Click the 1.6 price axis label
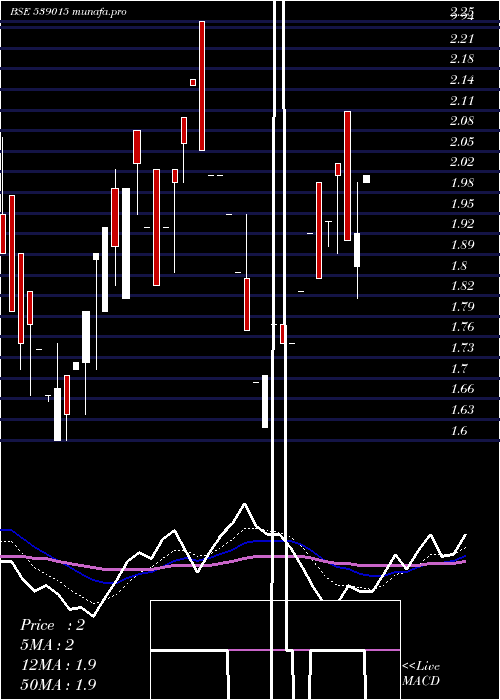This screenshot has width=500, height=700. pyautogui.click(x=459, y=431)
